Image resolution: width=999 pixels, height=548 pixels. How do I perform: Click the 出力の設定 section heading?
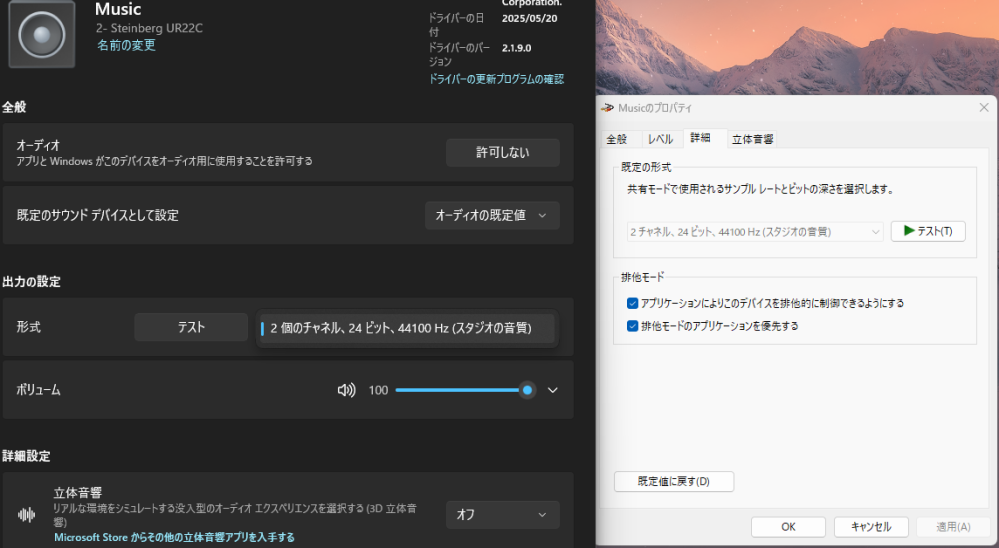pyautogui.click(x=31, y=282)
